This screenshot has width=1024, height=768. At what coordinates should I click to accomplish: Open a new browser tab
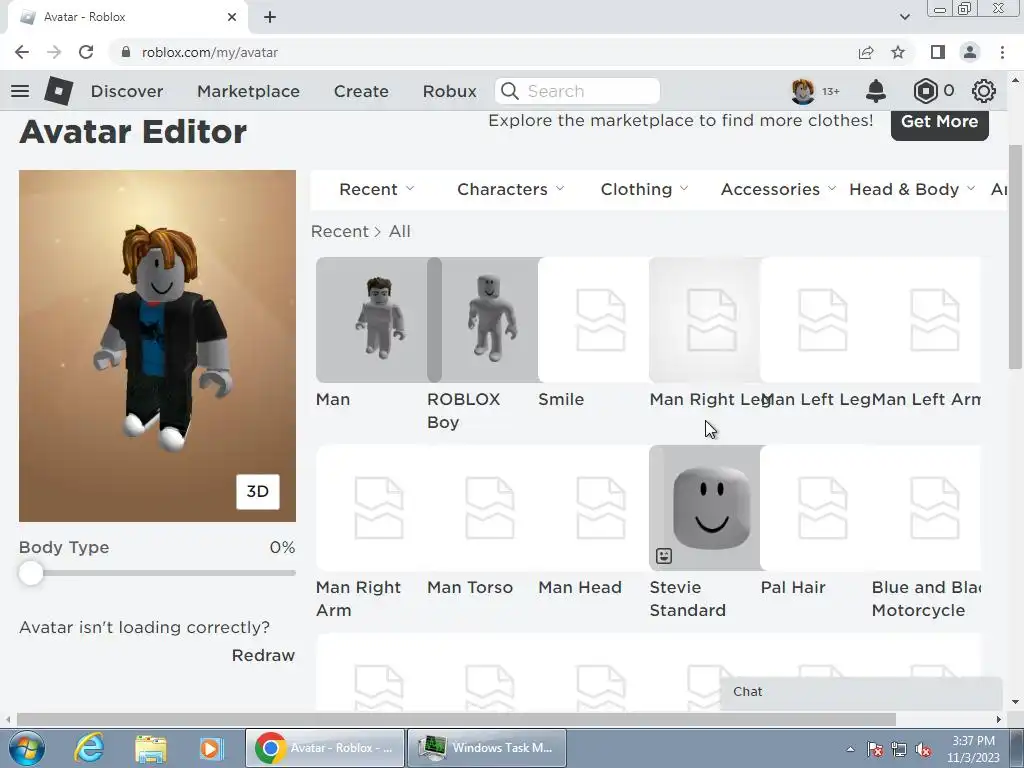[270, 17]
